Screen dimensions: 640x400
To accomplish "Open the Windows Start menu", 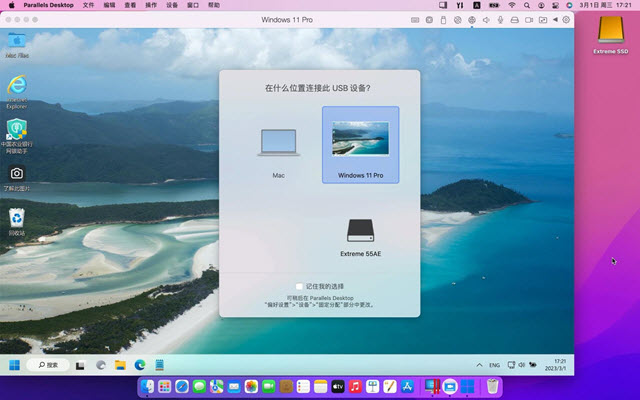I will click(14, 365).
